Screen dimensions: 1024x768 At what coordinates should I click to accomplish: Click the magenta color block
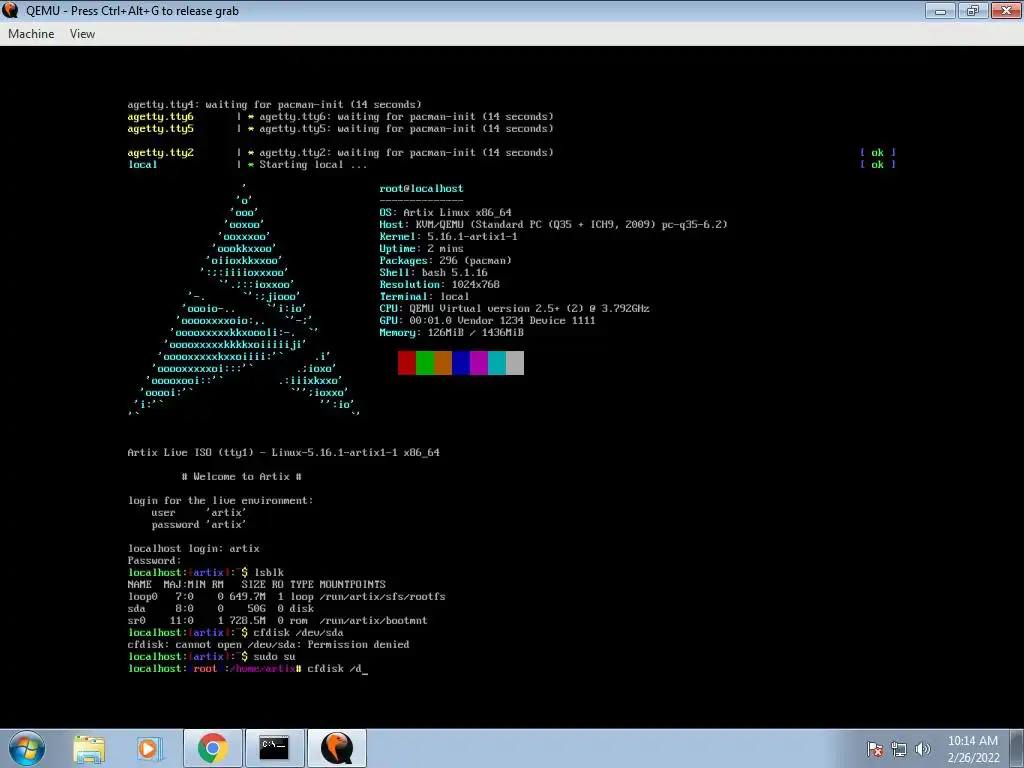[x=479, y=363]
